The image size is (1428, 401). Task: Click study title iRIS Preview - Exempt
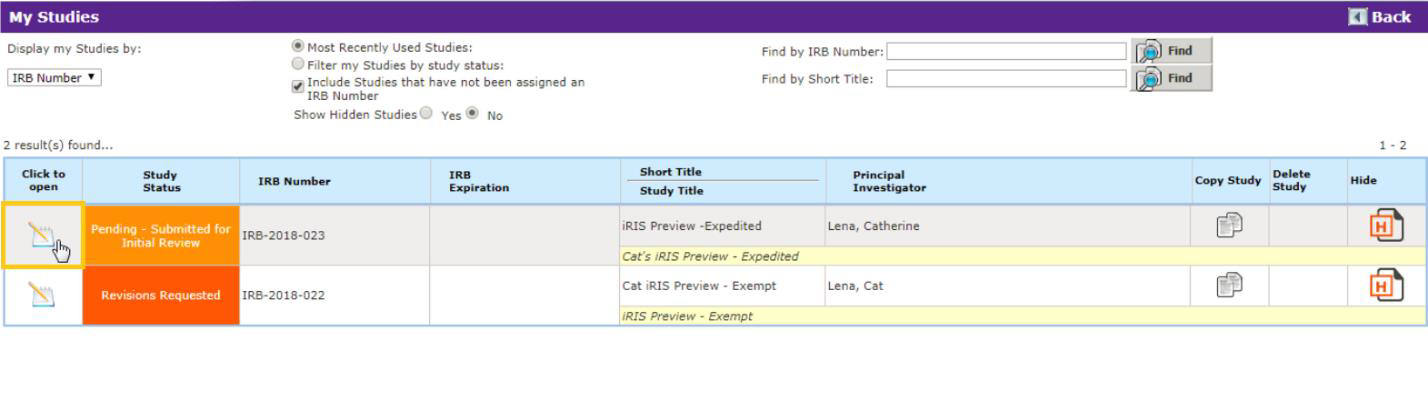click(x=687, y=317)
